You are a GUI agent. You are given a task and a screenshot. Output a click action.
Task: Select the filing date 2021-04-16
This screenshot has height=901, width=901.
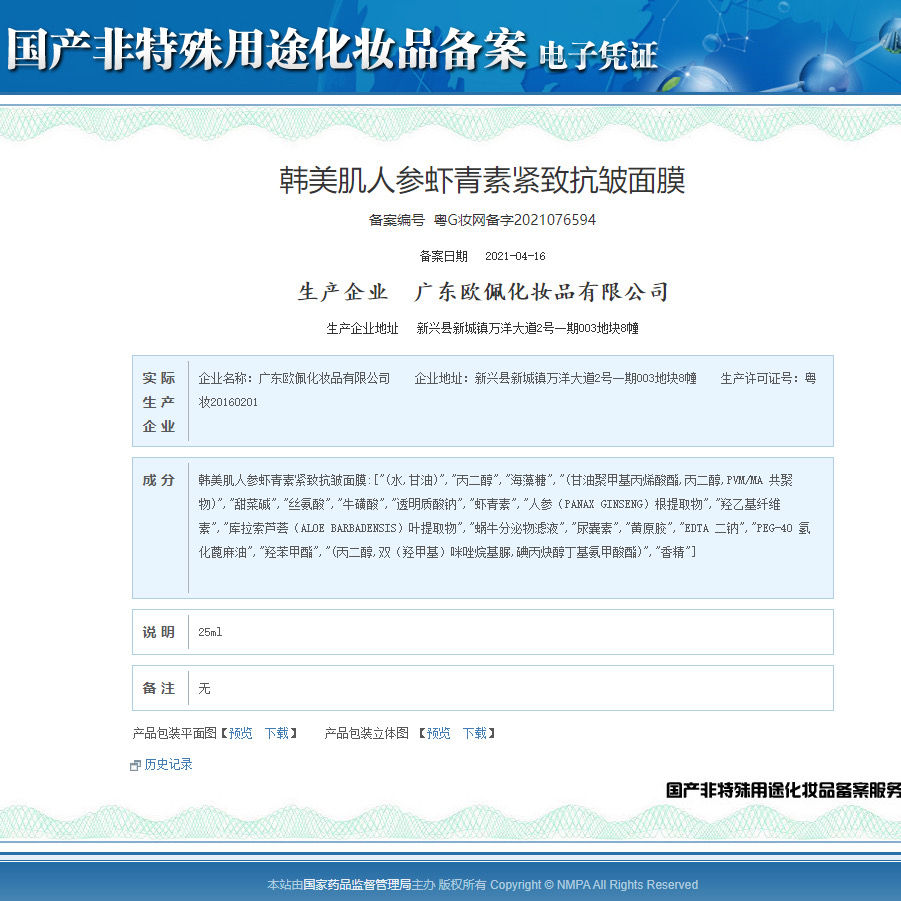515,256
